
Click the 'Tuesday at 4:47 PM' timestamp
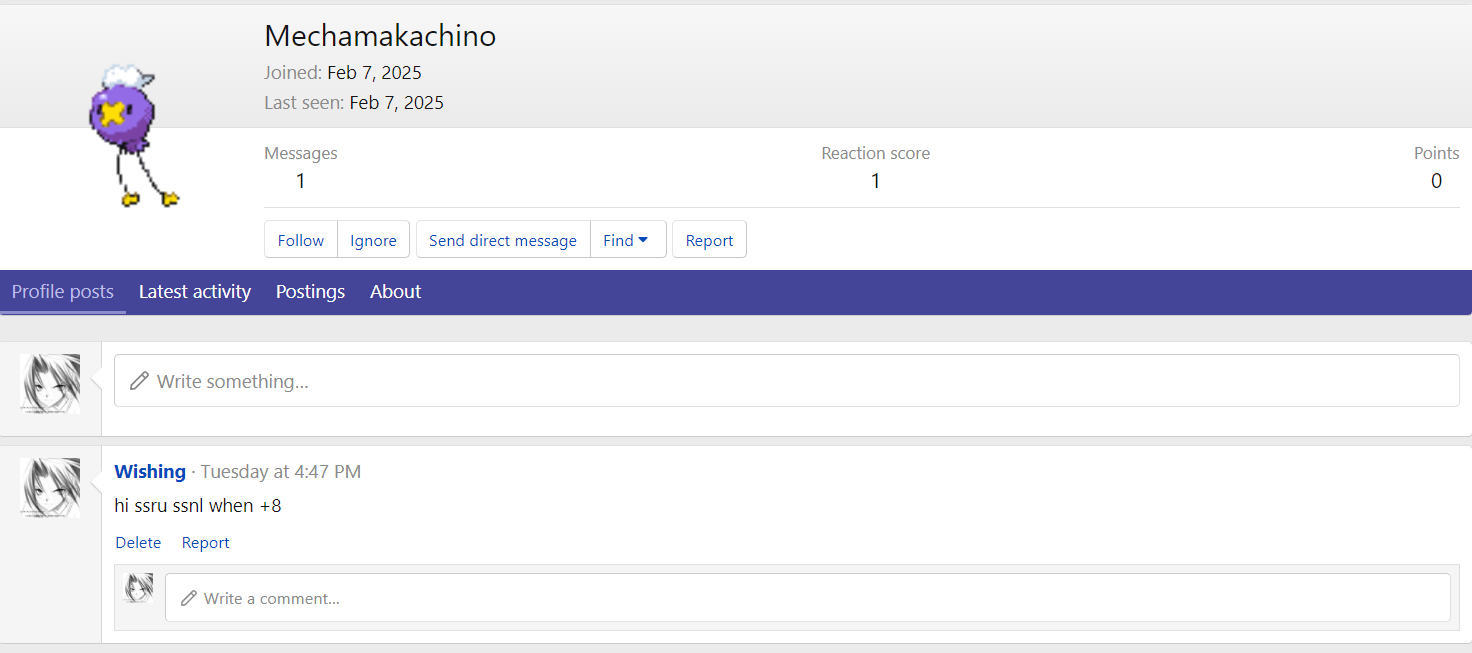pyautogui.click(x=281, y=472)
